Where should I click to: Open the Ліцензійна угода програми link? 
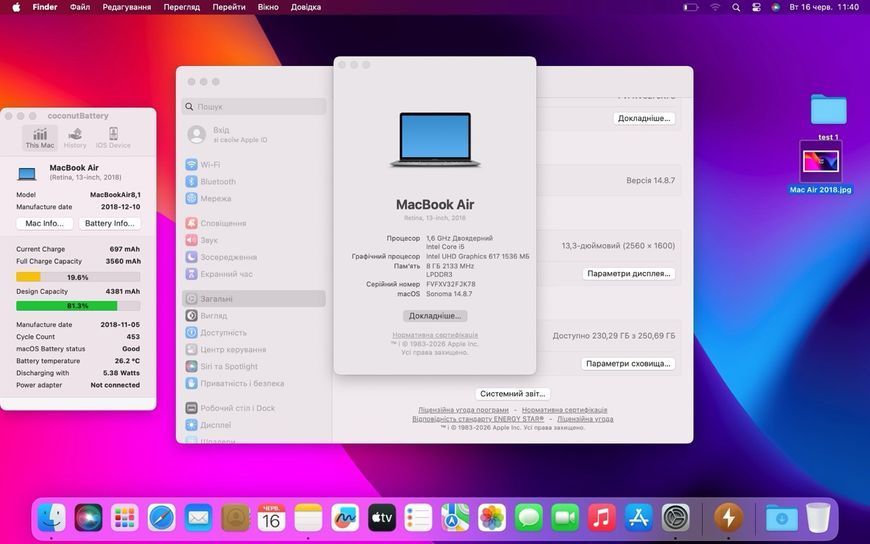tap(463, 410)
